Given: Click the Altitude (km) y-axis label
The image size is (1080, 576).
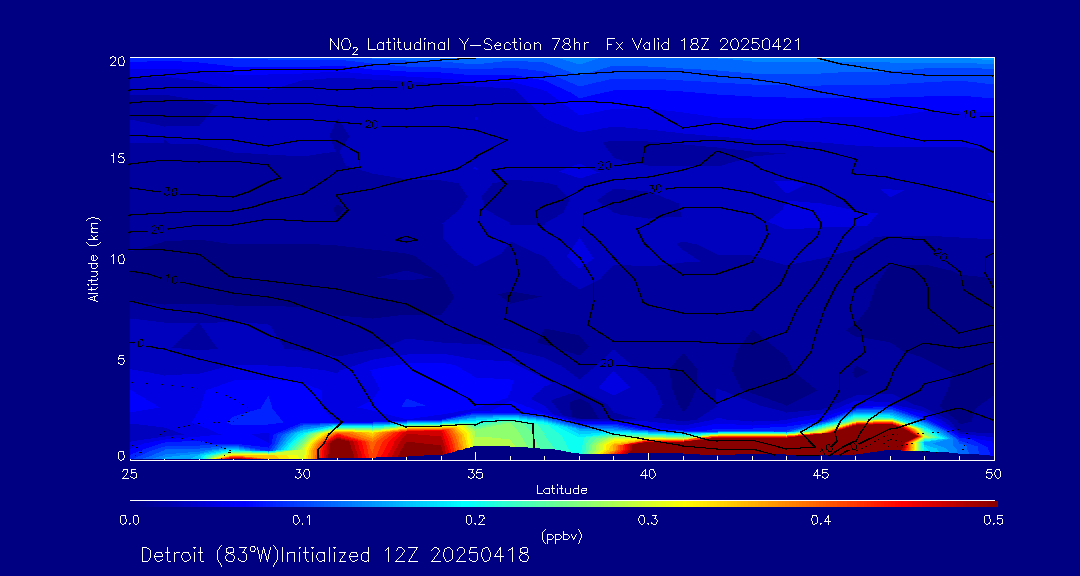Looking at the screenshot, I should [x=93, y=258].
